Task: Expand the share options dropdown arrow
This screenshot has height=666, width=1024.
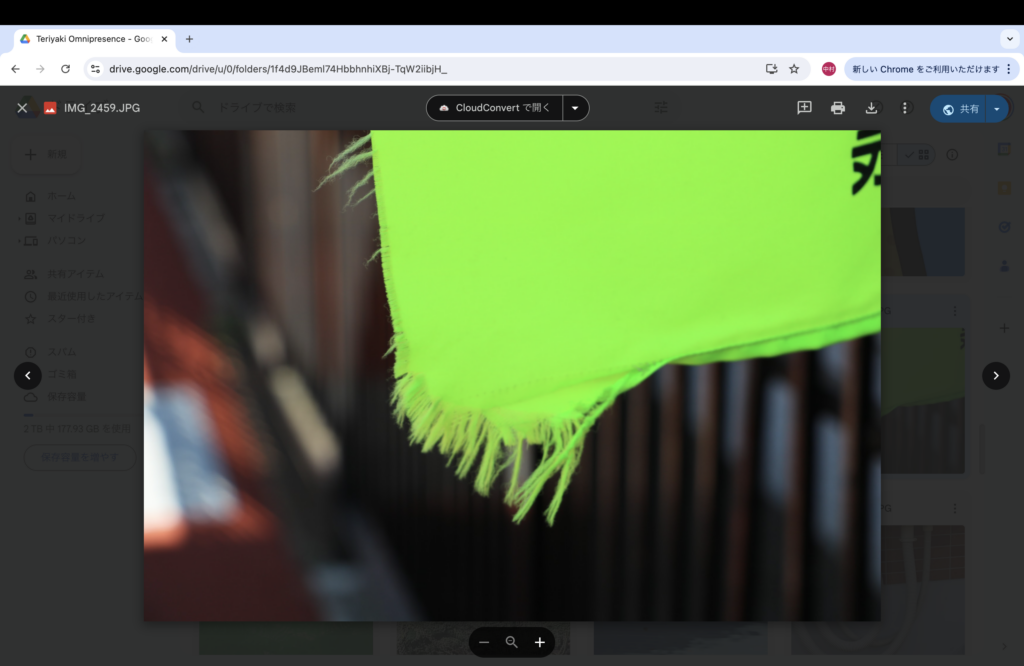Action: point(997,109)
